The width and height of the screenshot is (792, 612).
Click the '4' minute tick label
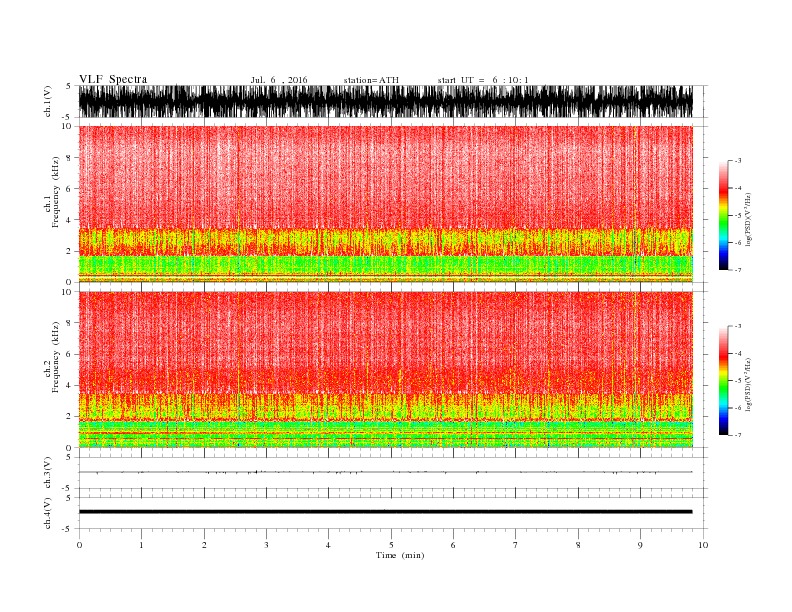coord(328,545)
